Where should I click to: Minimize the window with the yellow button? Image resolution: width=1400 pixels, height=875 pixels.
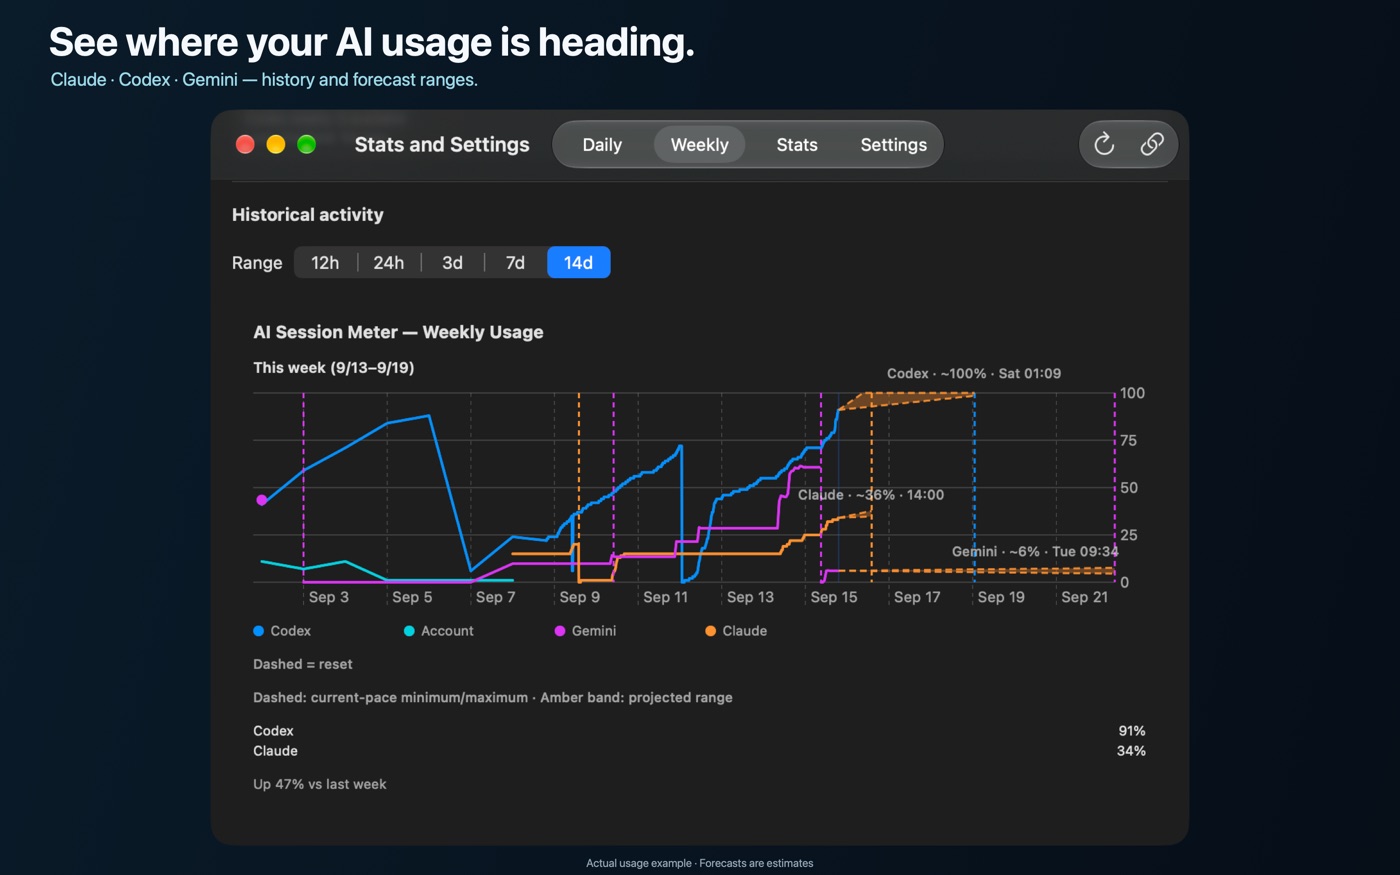click(276, 144)
